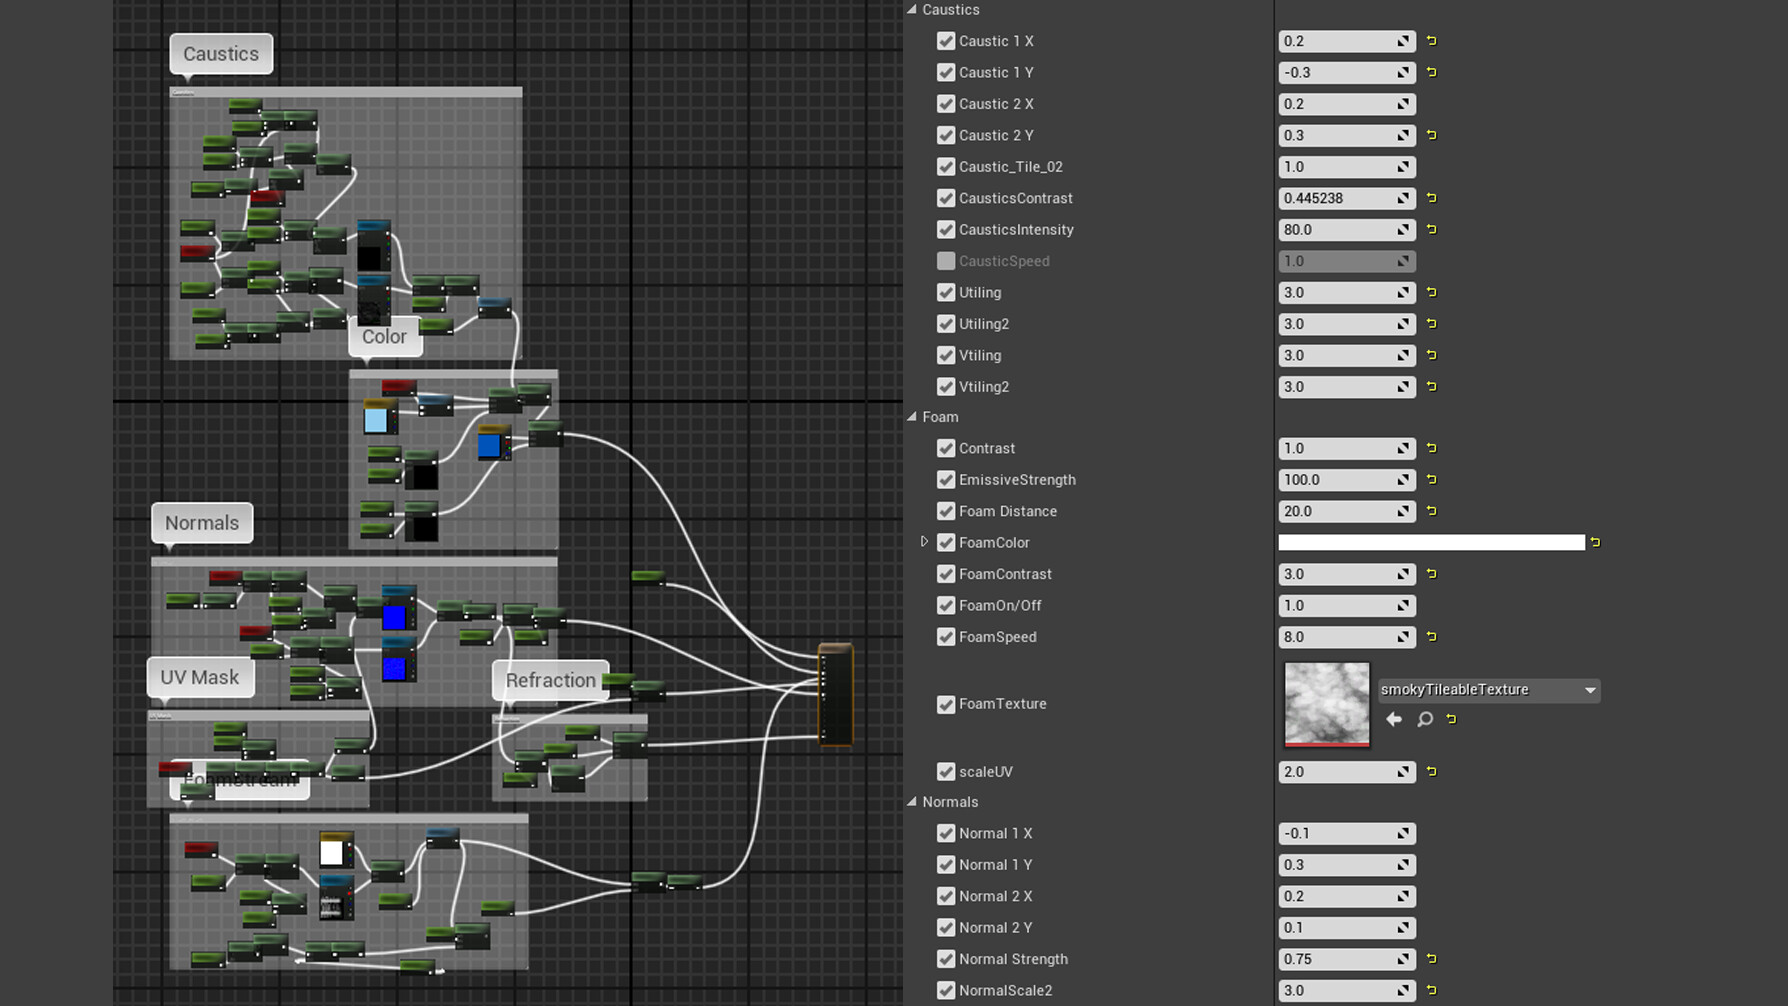Reset Caustic 1 X to default value
Screen dimensions: 1788x1006
coord(1431,41)
